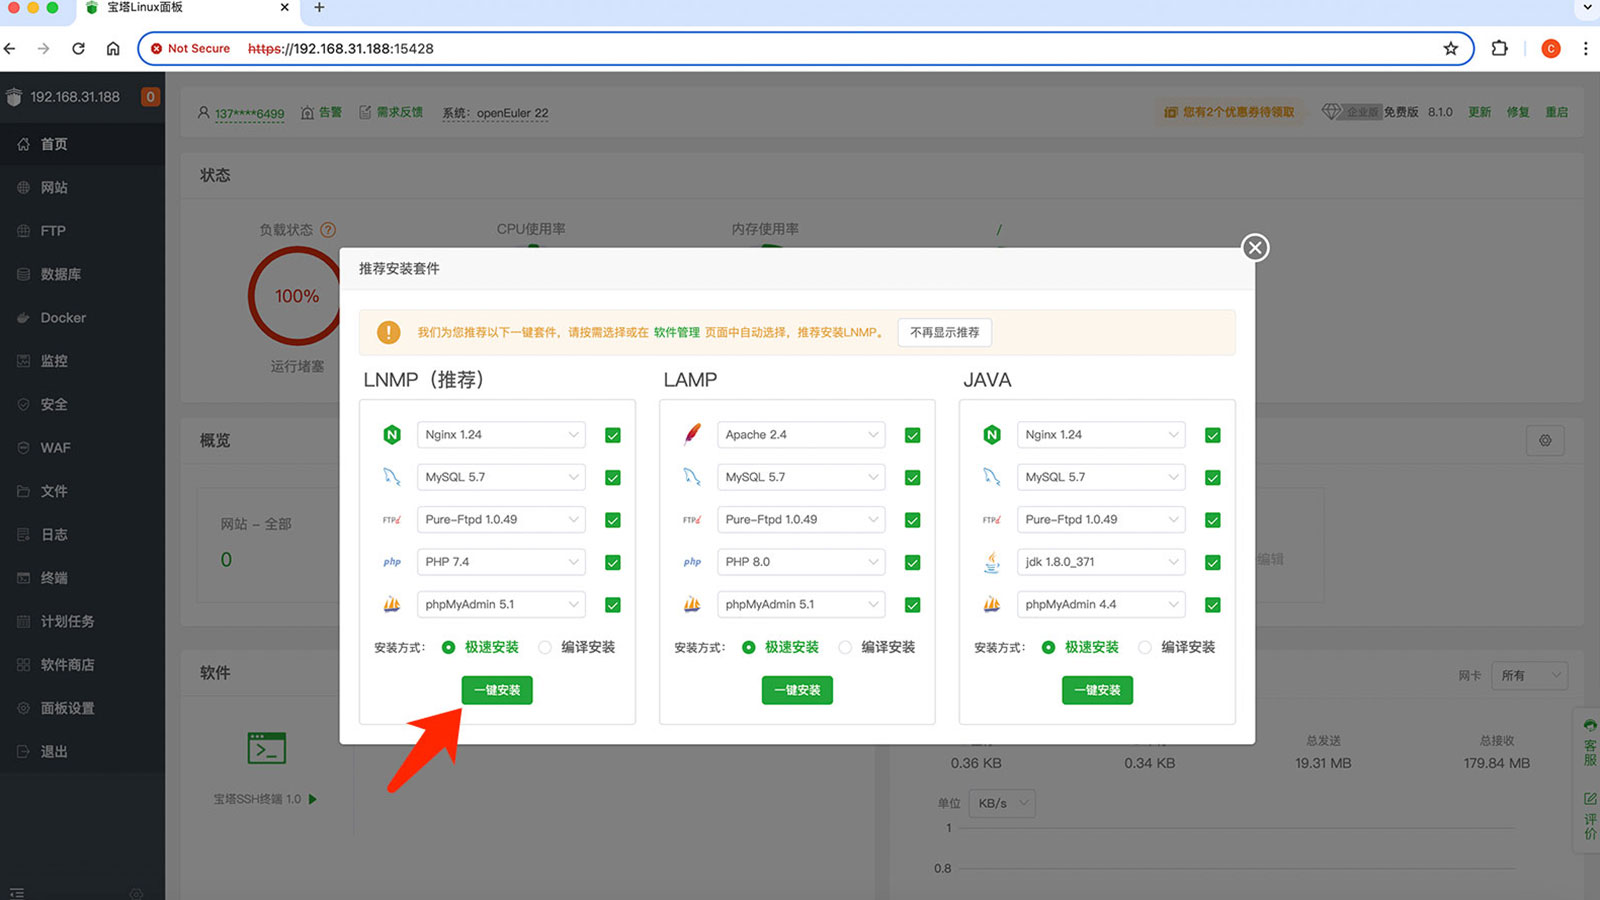1600x900 pixels.
Task: Click the user account 137****6499 link
Action: coord(249,113)
